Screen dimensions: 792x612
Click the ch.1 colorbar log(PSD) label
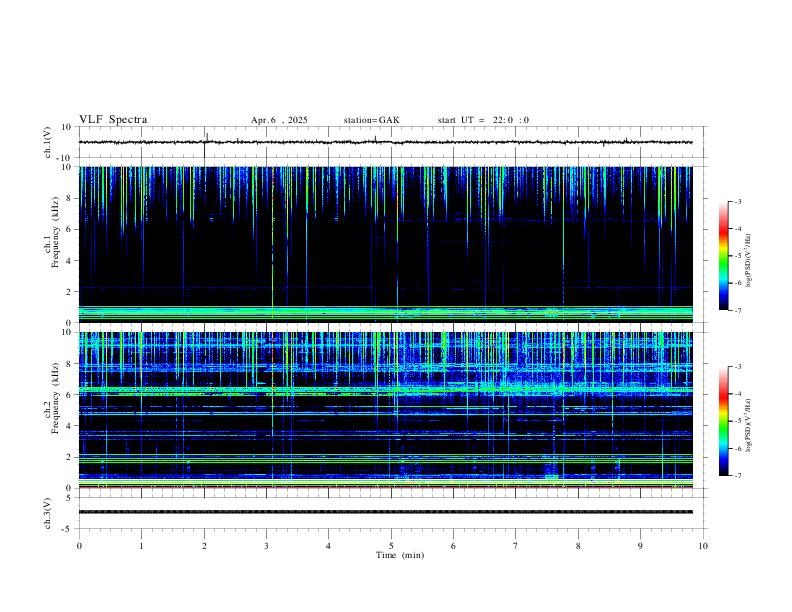[x=749, y=260]
